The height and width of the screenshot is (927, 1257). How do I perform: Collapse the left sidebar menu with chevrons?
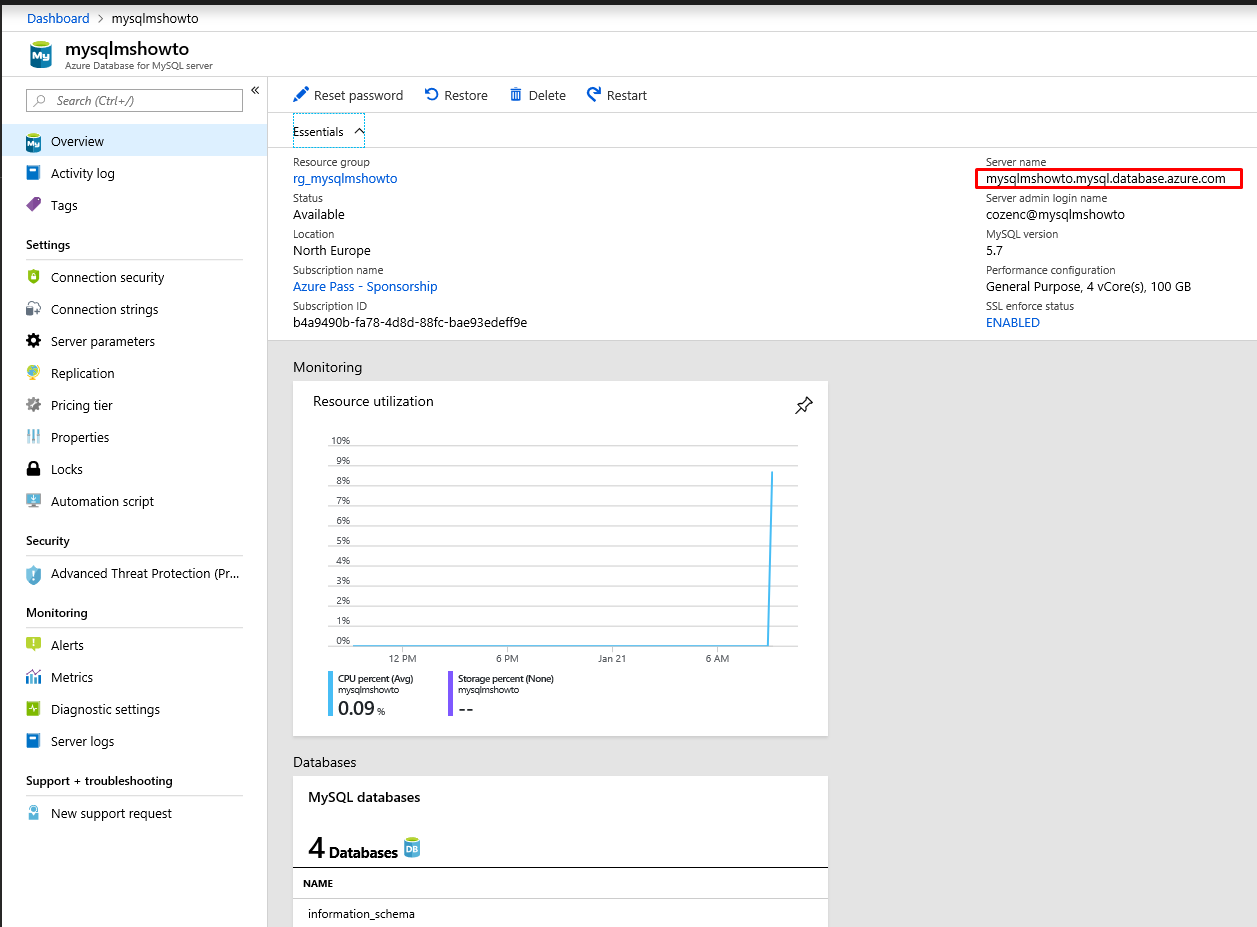tap(255, 90)
